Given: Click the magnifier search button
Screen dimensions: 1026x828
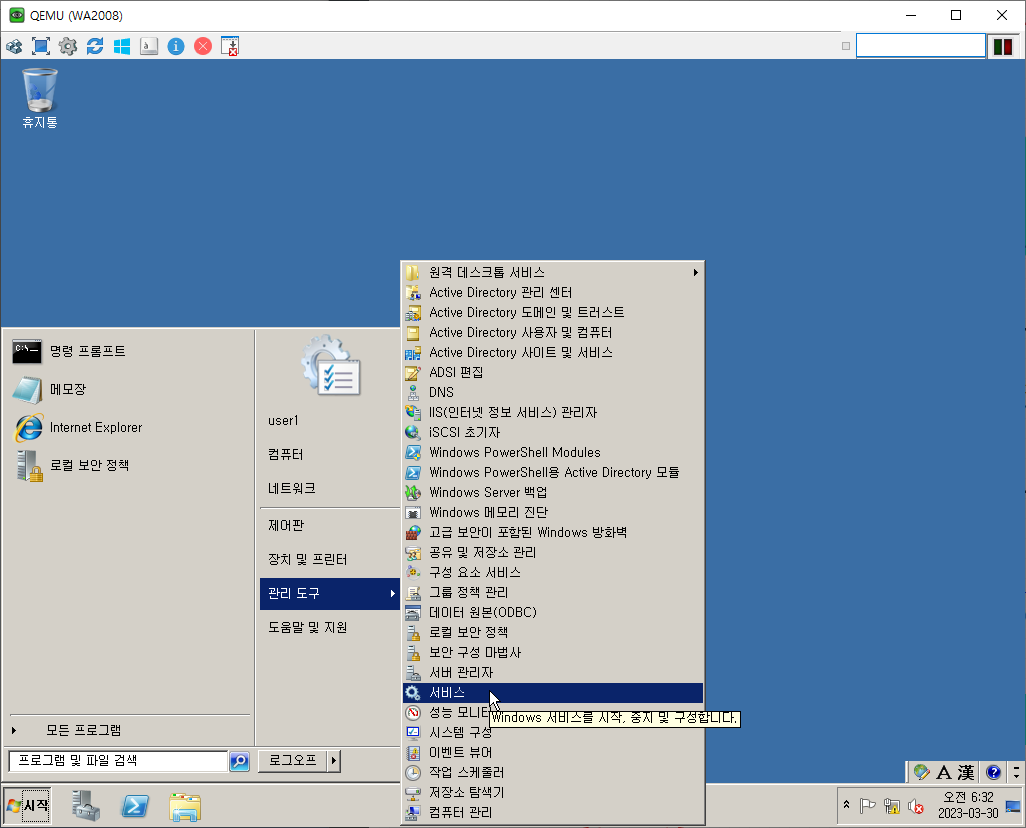Looking at the screenshot, I should click(239, 761).
